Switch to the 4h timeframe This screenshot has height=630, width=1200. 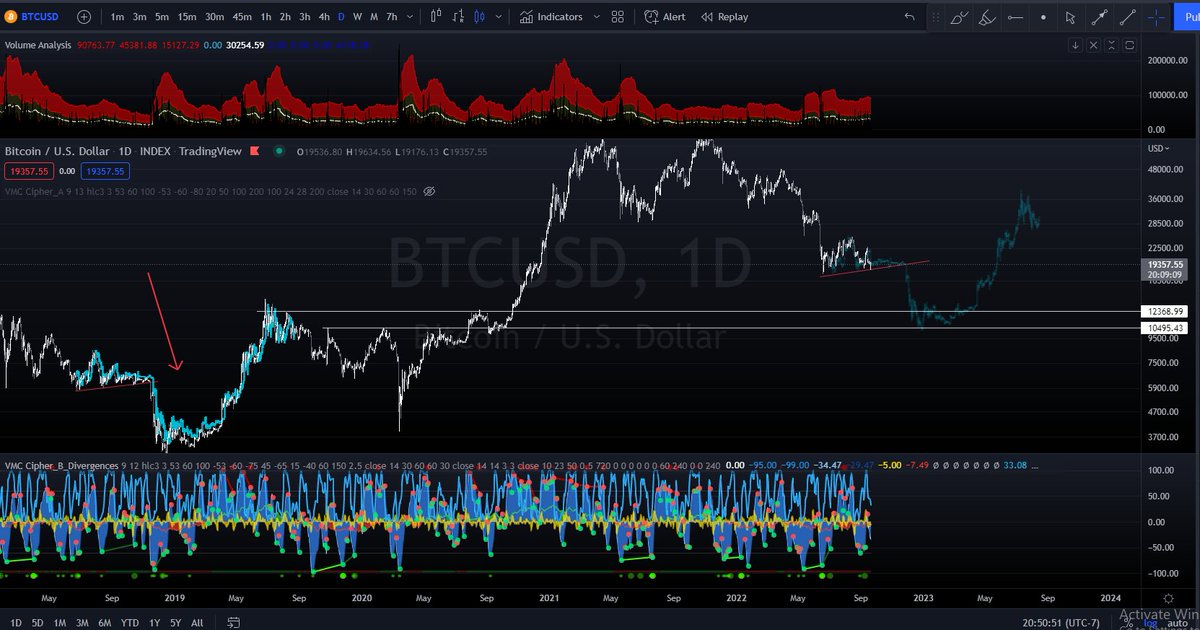(x=324, y=17)
